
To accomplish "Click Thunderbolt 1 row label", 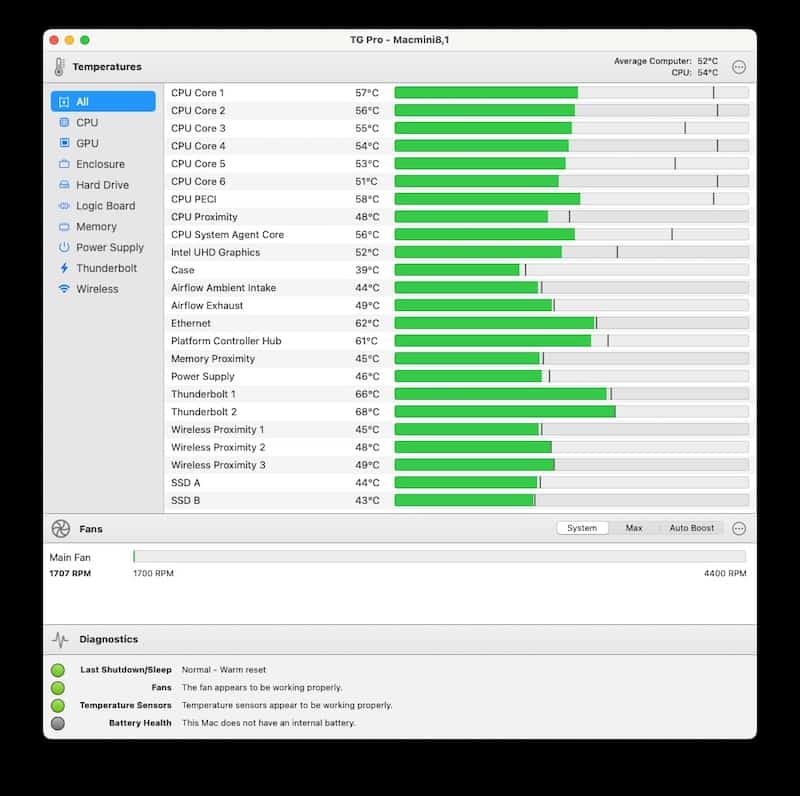I will [x=203, y=394].
